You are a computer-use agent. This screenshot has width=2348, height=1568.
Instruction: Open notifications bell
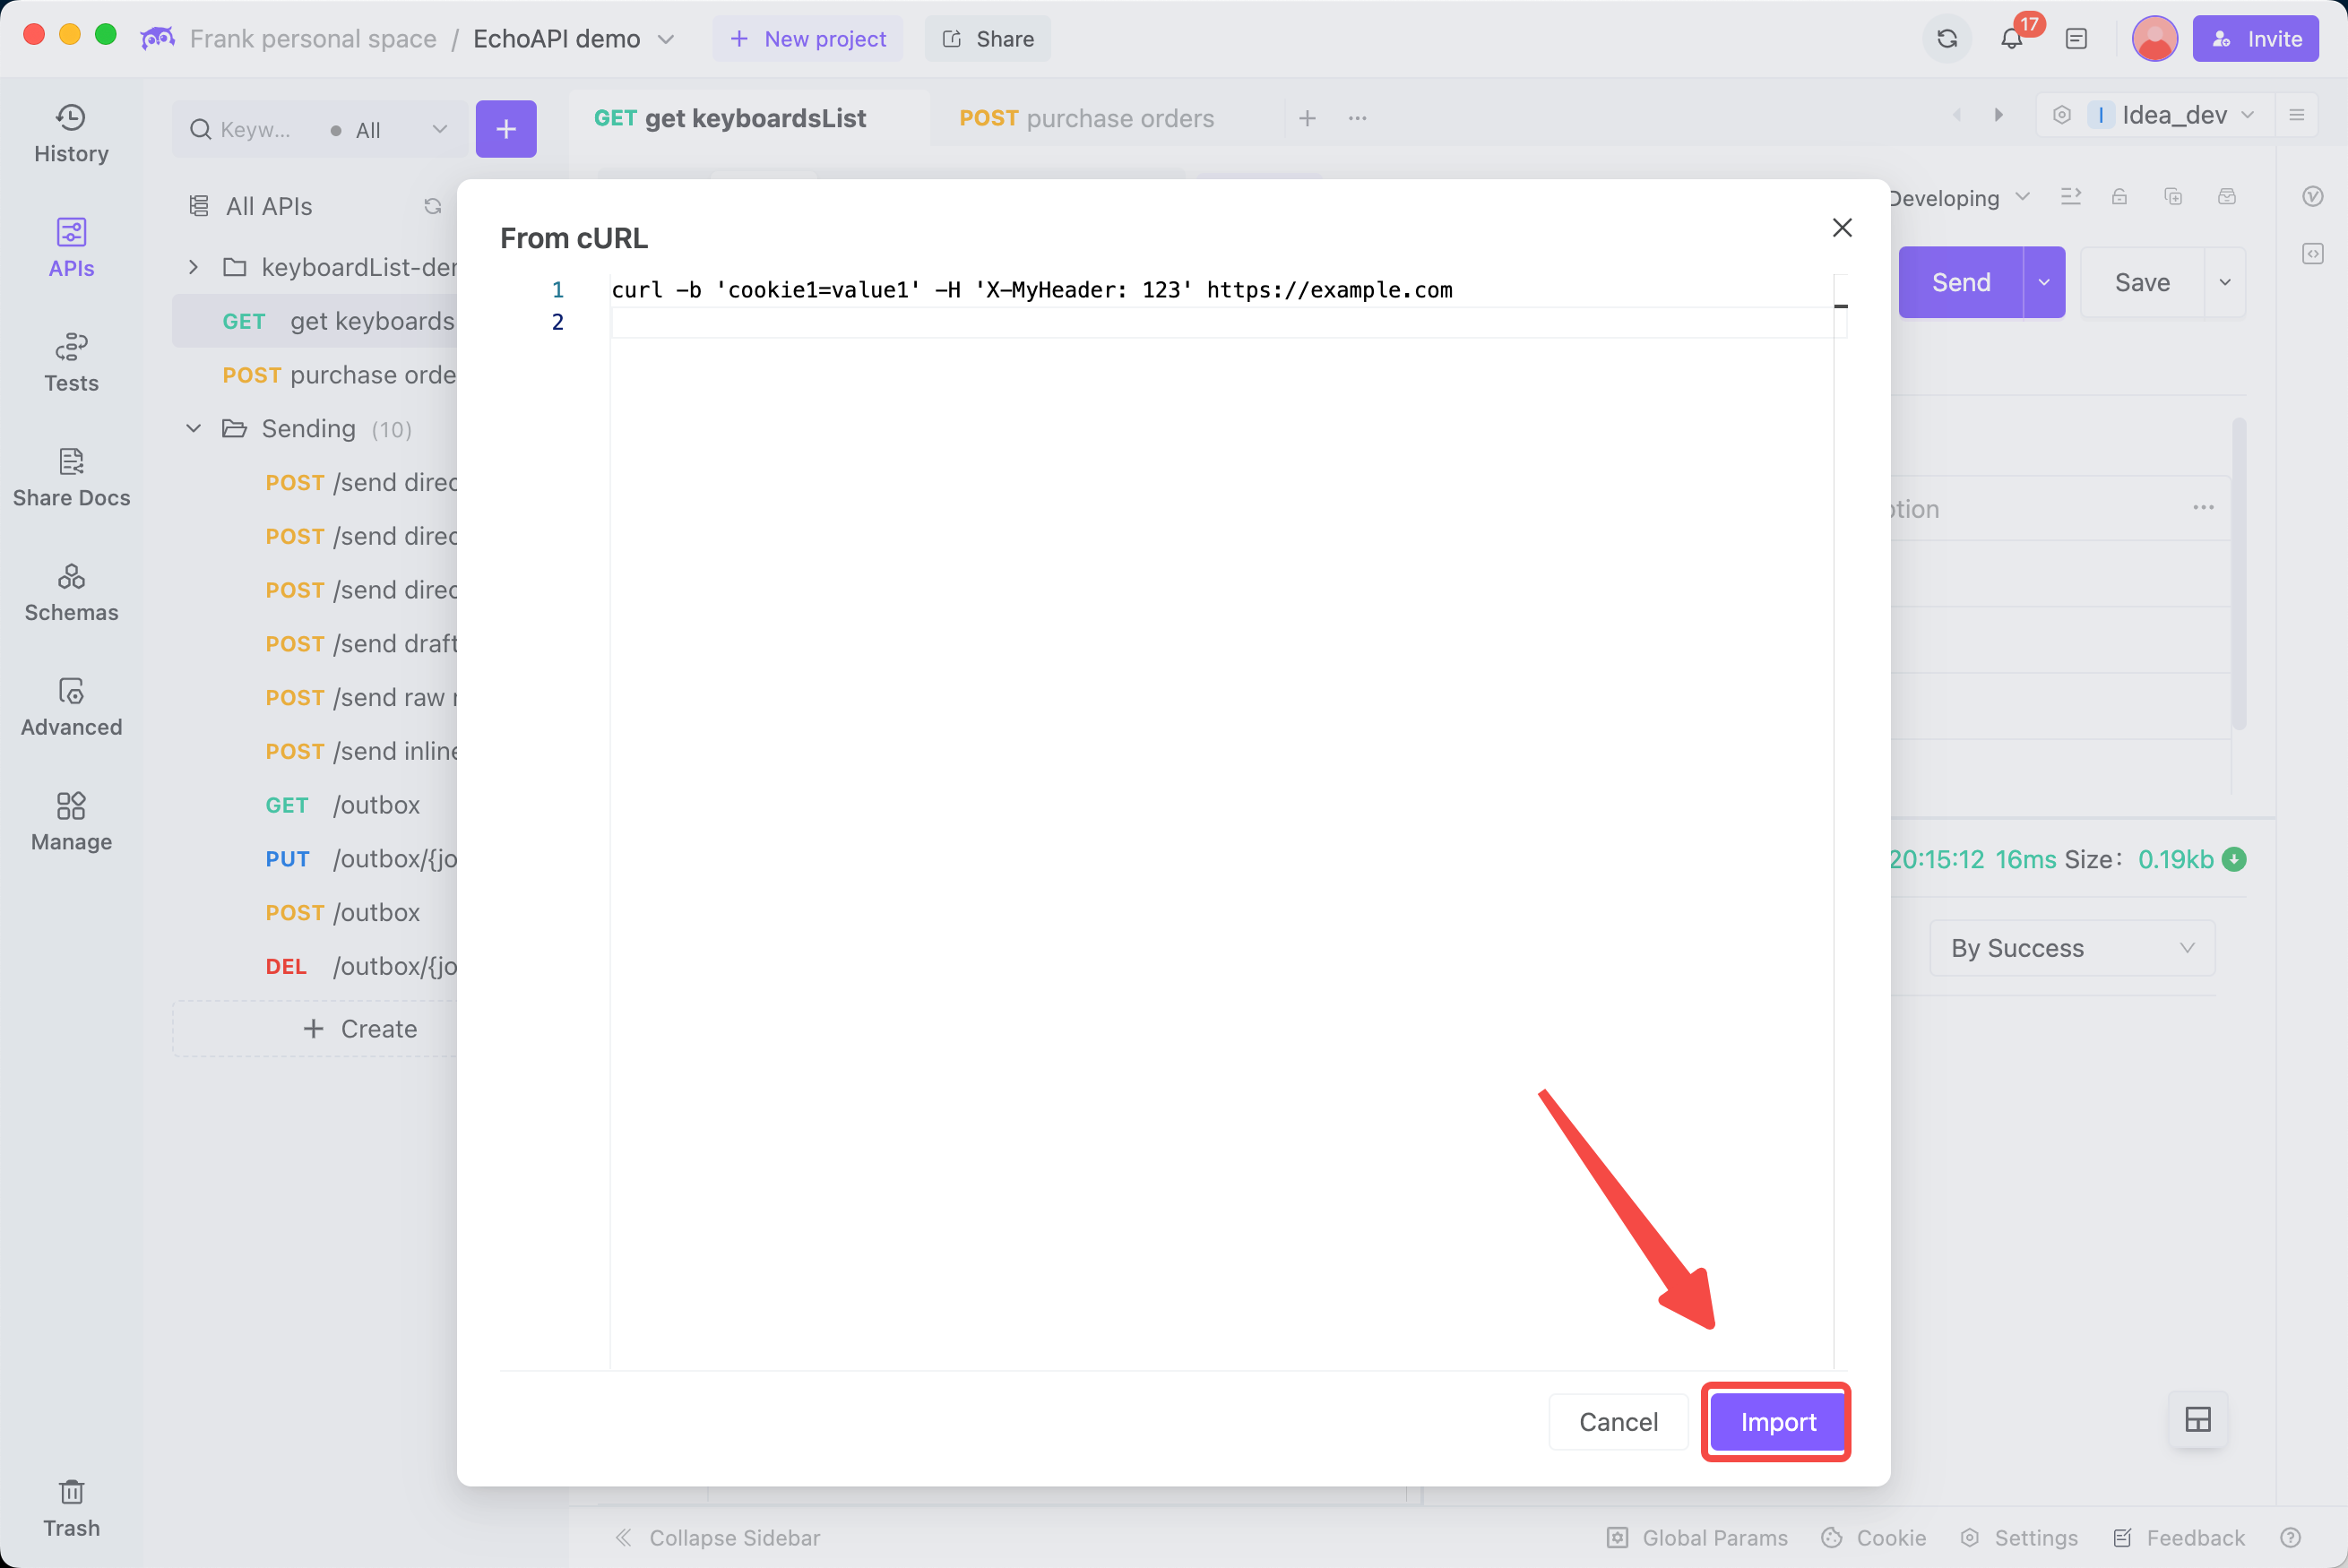click(x=2011, y=39)
